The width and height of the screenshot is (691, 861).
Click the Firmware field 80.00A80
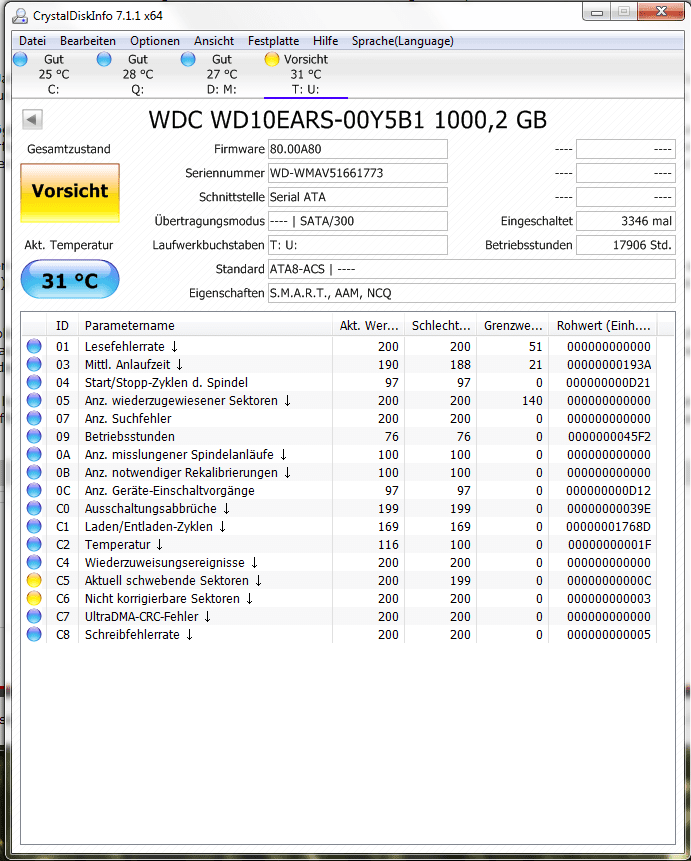pos(358,149)
